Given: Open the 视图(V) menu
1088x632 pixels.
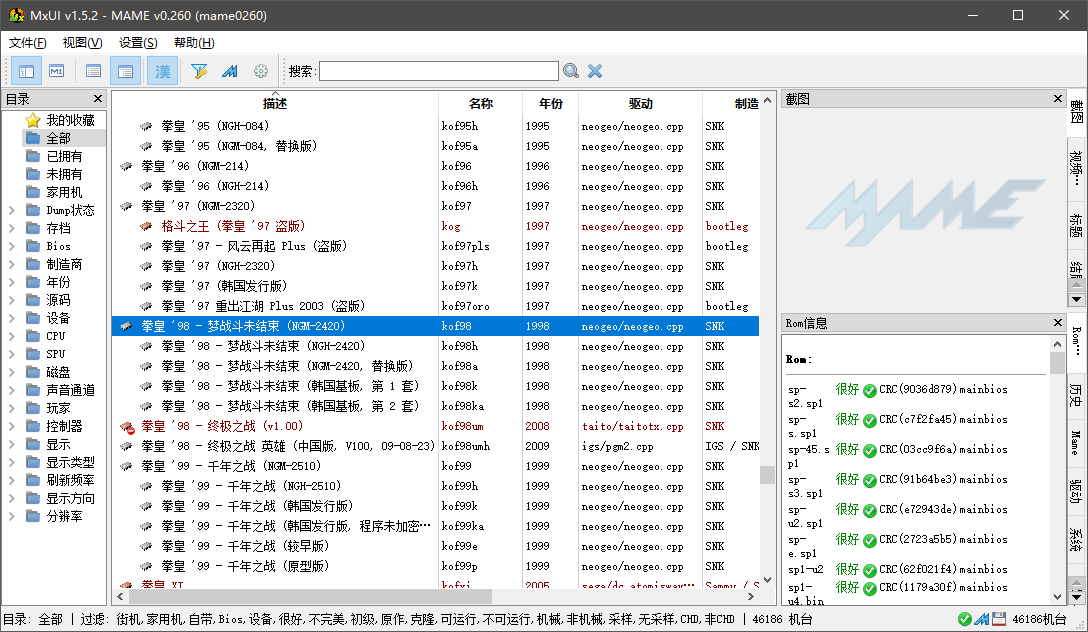Looking at the screenshot, I should (83, 43).
